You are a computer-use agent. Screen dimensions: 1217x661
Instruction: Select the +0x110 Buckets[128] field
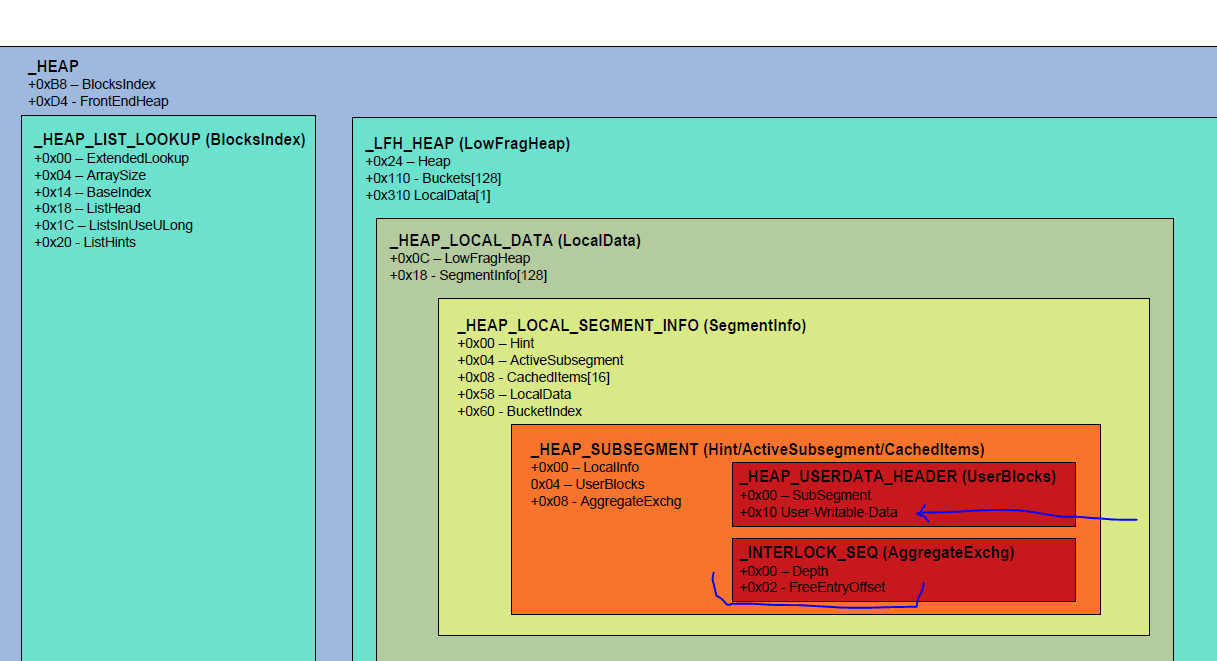pyautogui.click(x=433, y=178)
